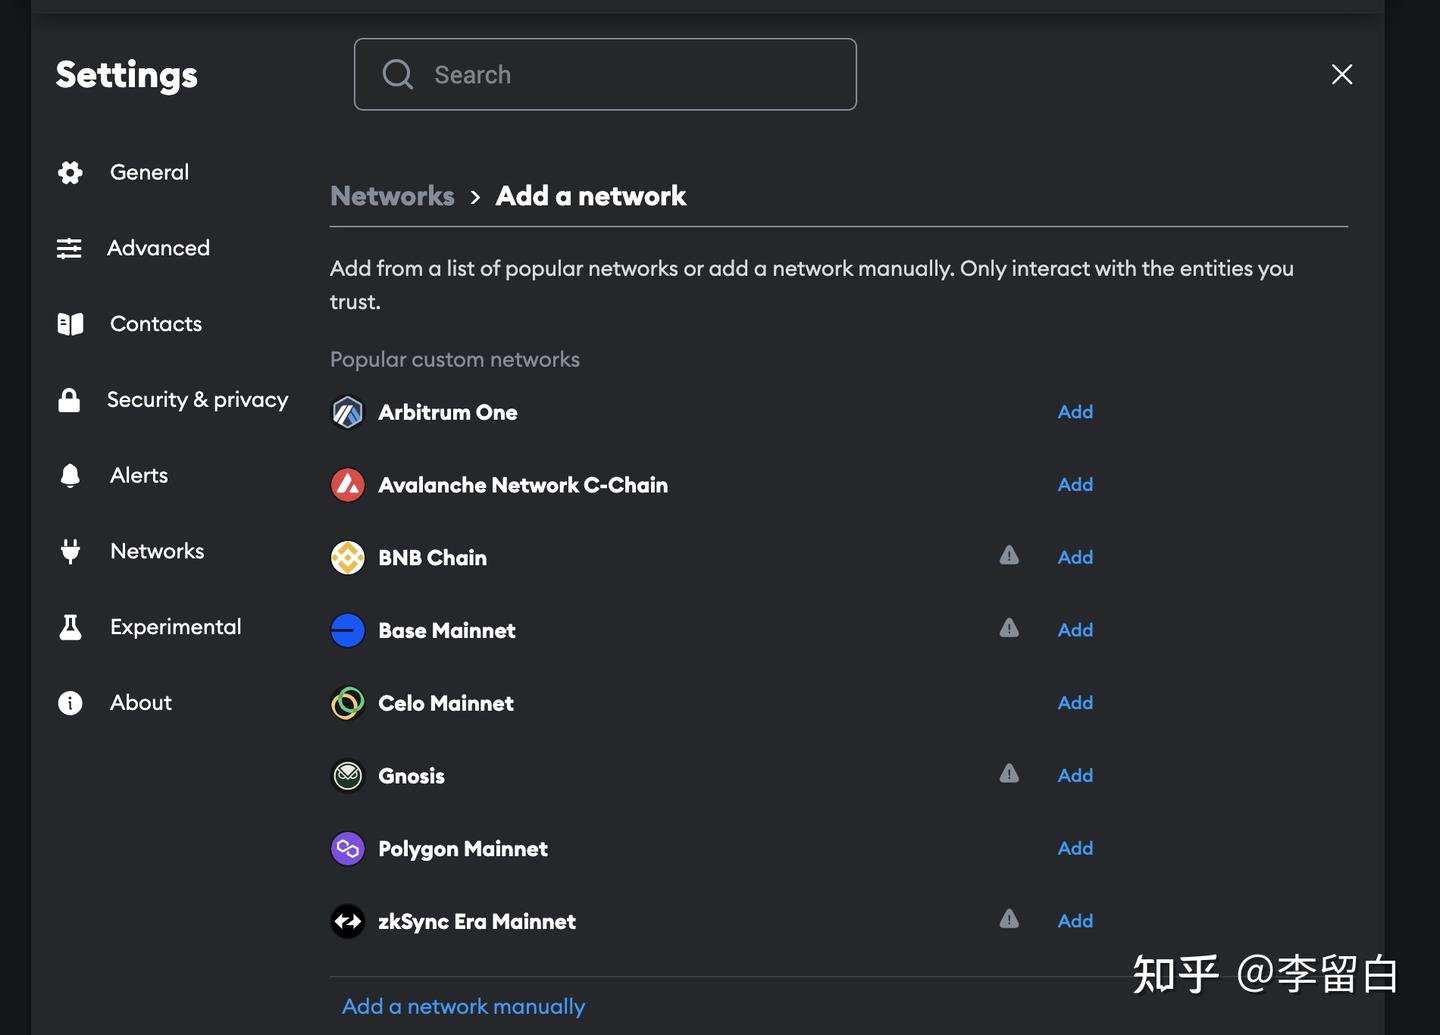The image size is (1440, 1035).
Task: Click the Celo Mainnet logo icon
Action: tap(348, 703)
